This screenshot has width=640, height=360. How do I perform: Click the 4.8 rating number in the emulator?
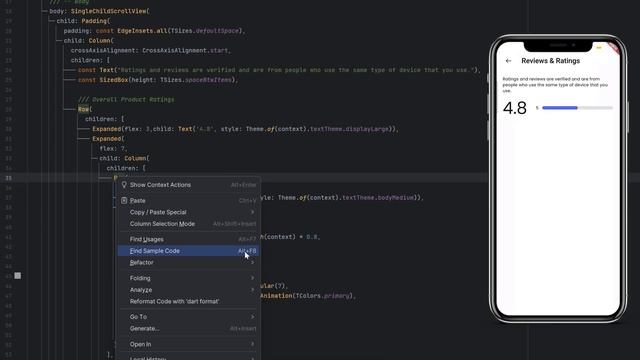[x=515, y=108]
